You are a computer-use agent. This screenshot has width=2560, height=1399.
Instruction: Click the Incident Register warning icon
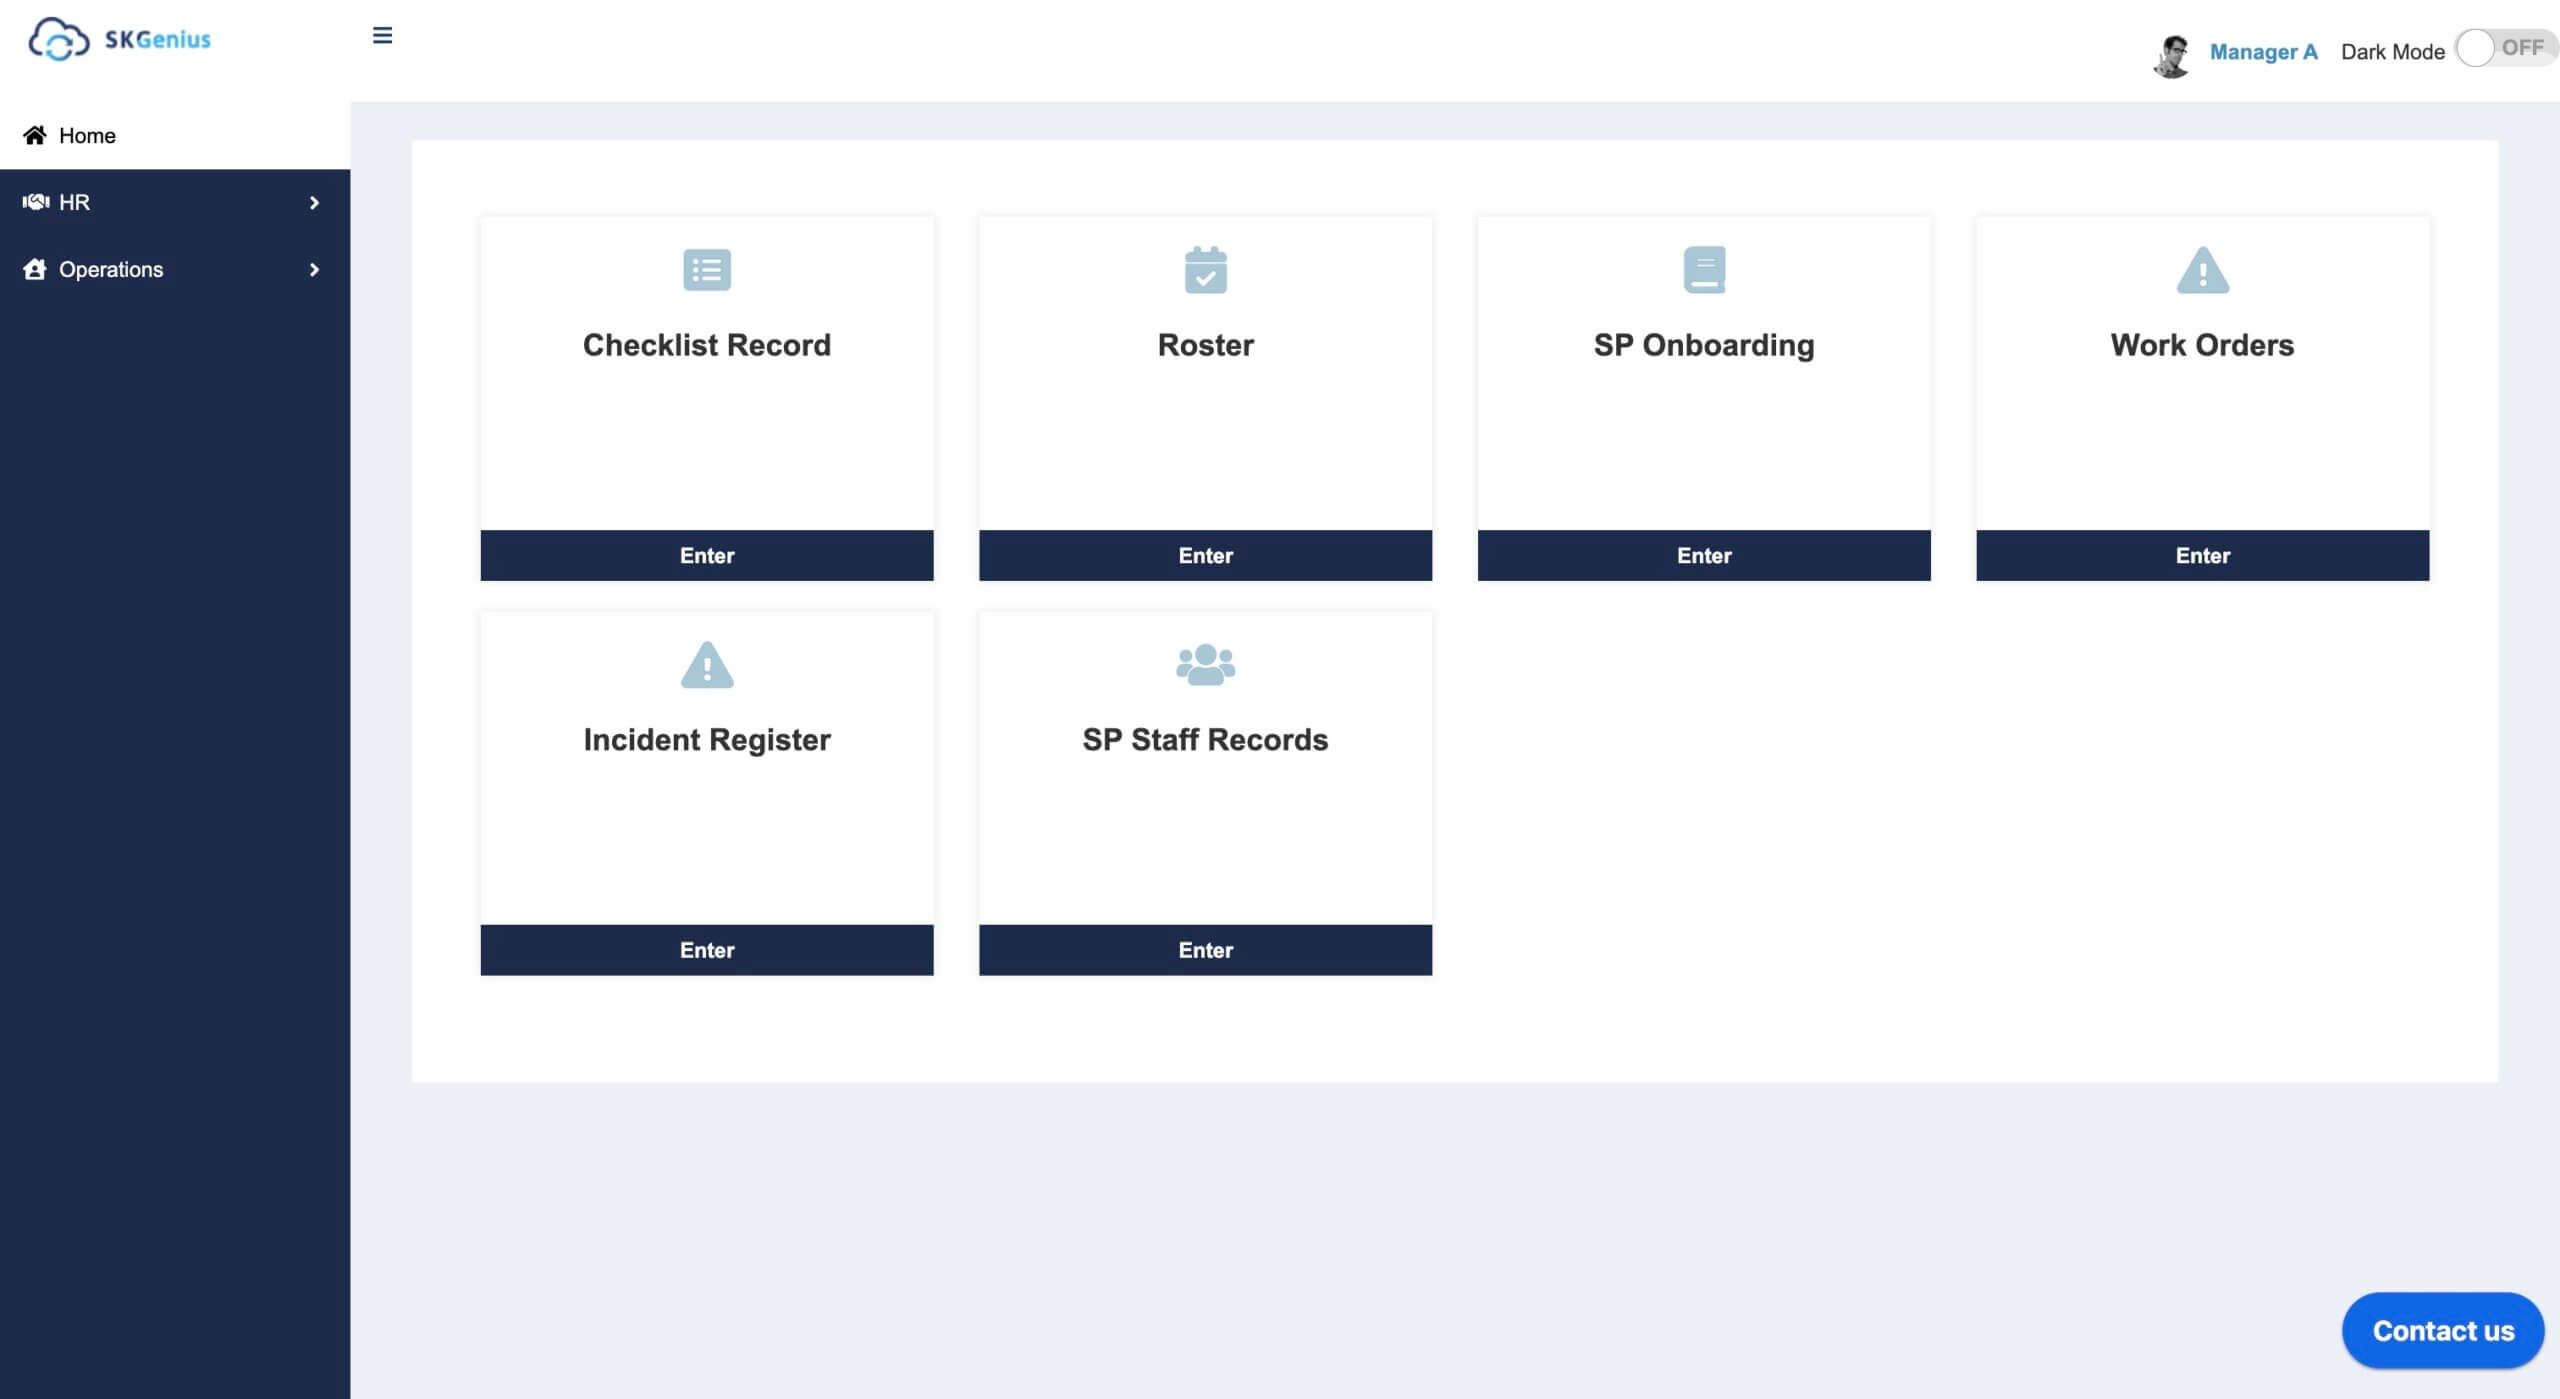[x=706, y=665]
